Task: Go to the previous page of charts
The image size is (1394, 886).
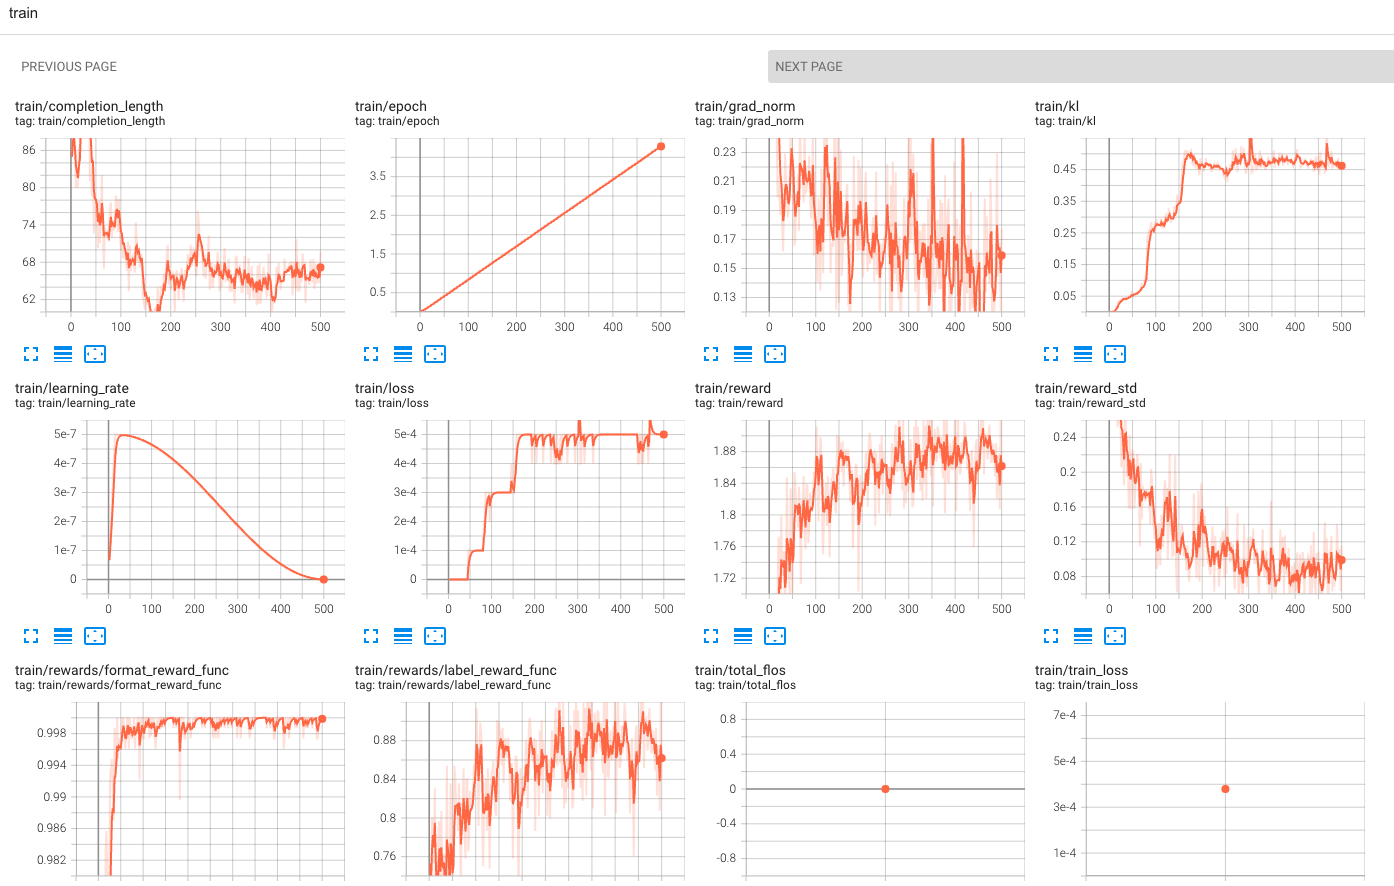Action: (69, 67)
